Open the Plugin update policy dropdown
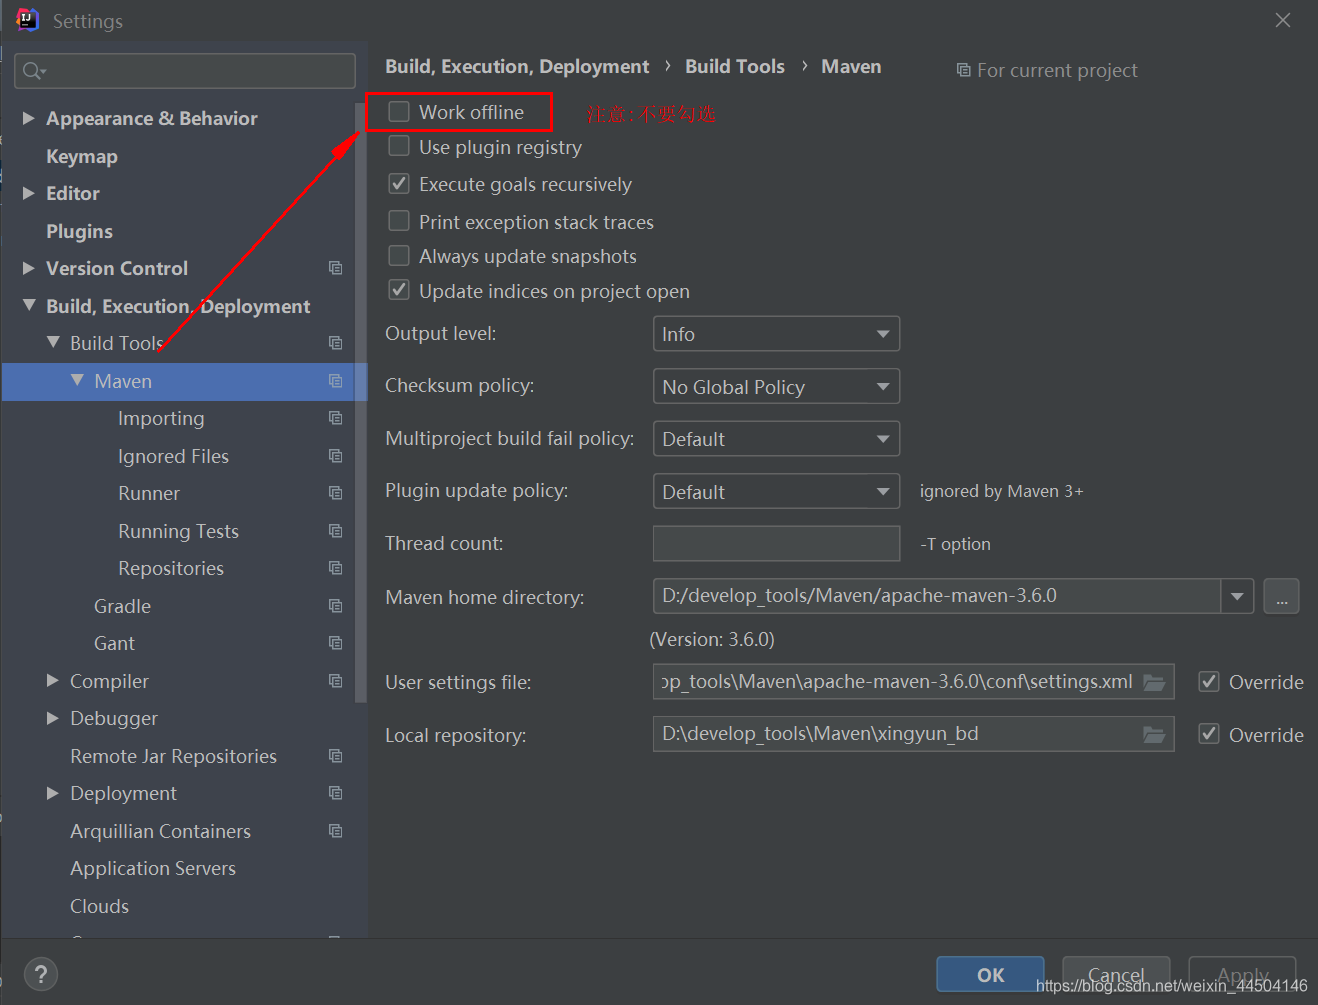Viewport: 1318px width, 1005px height. (776, 491)
